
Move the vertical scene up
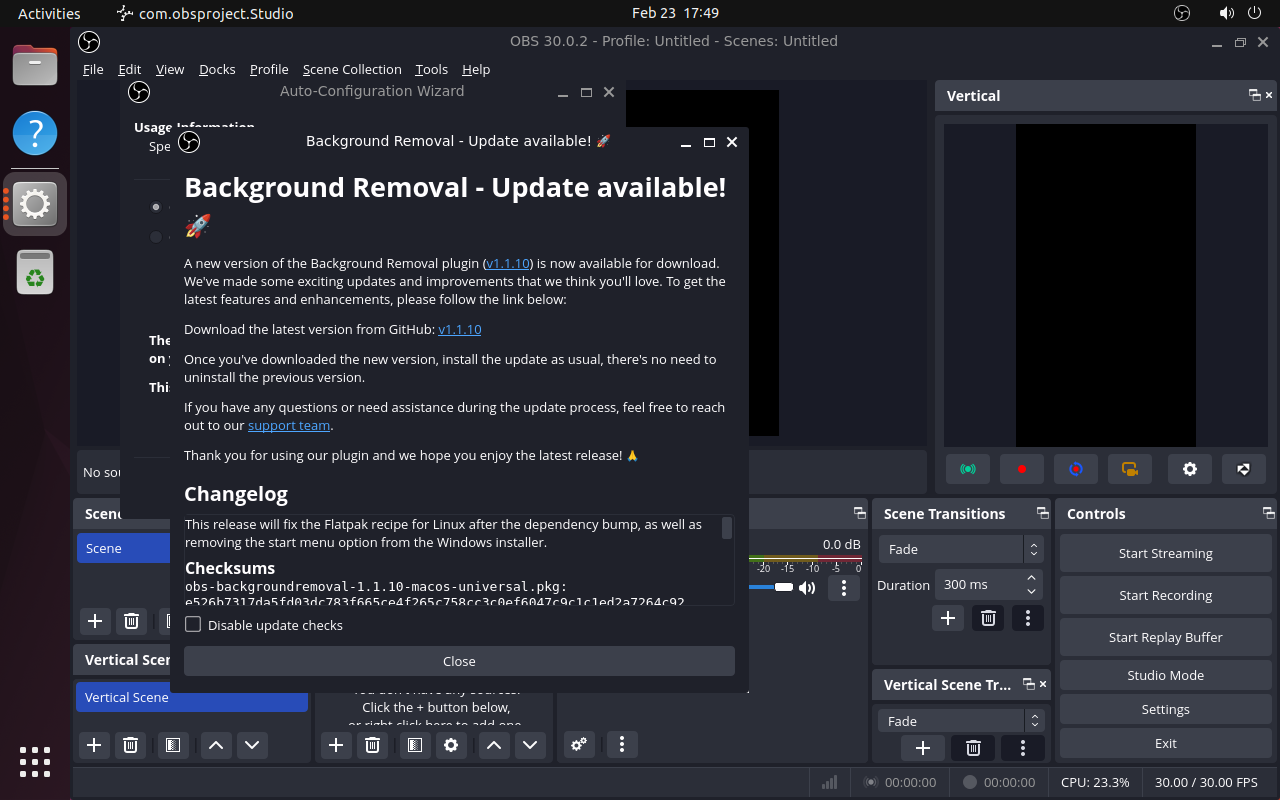click(216, 745)
